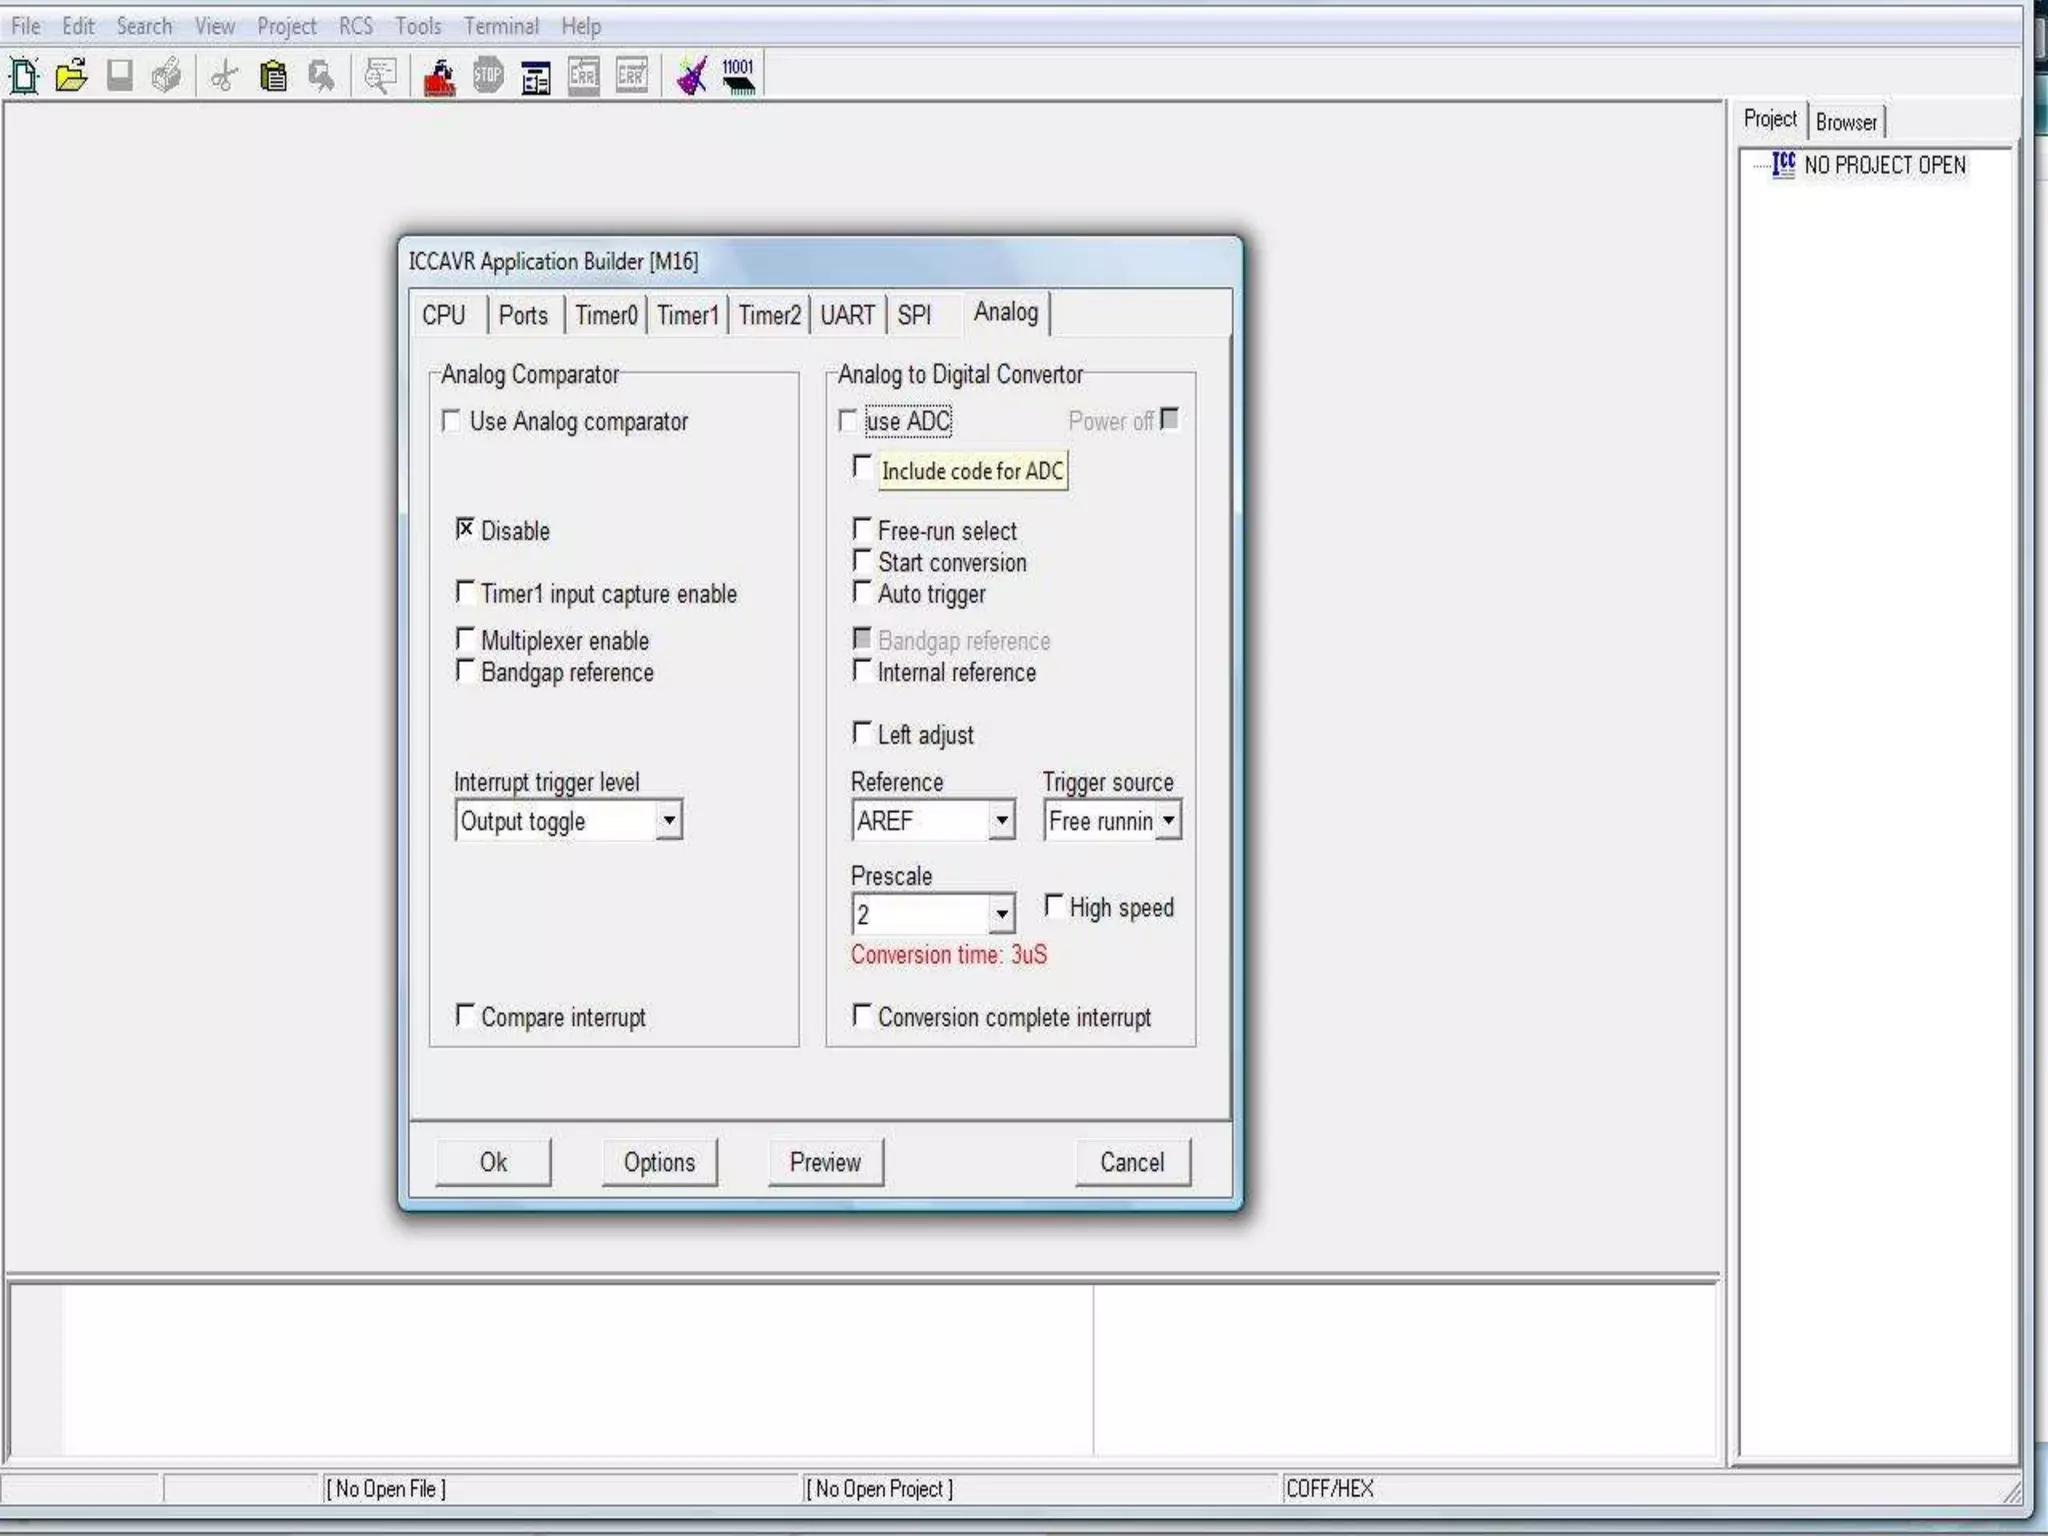Enable Left adjust checkbox
The height and width of the screenshot is (1536, 2048).
coord(862,733)
